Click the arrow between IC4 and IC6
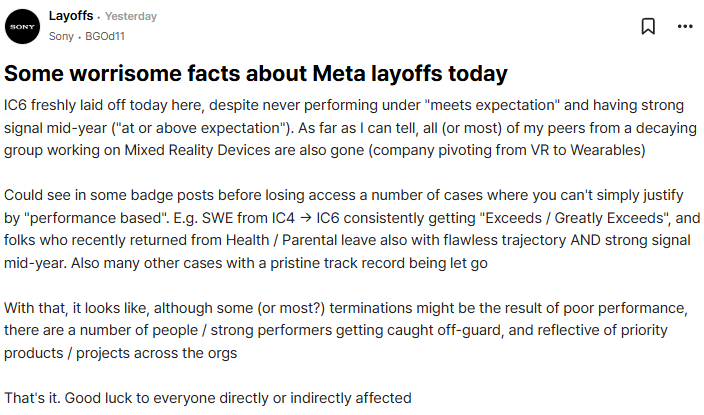Viewport: 704px width, 415px height. point(306,218)
